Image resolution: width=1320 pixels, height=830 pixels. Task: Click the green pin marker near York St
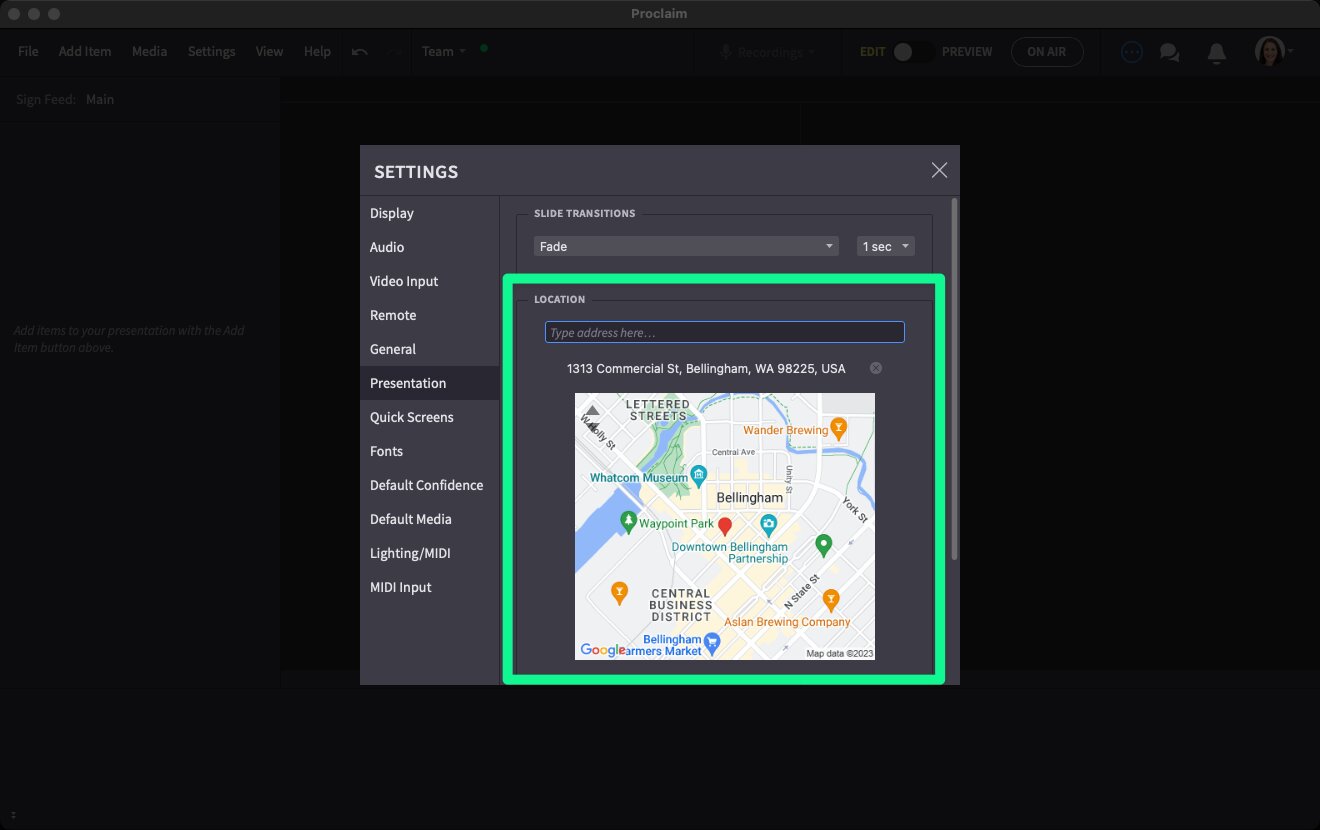(823, 545)
